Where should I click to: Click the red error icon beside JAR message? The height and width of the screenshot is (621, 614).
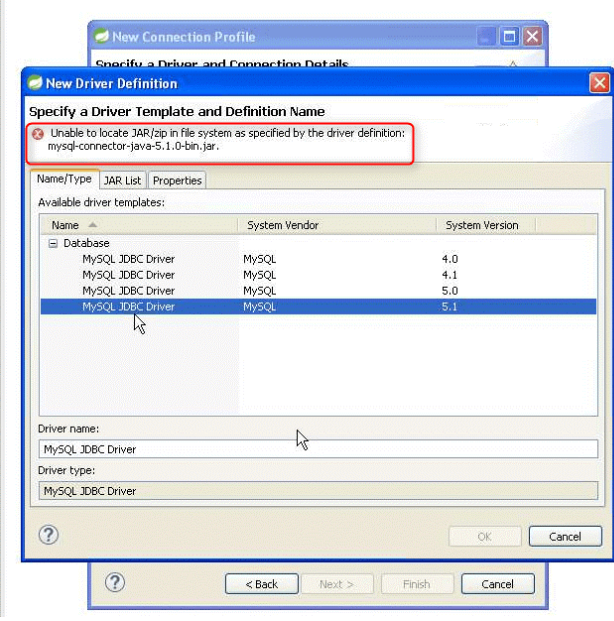38,134
